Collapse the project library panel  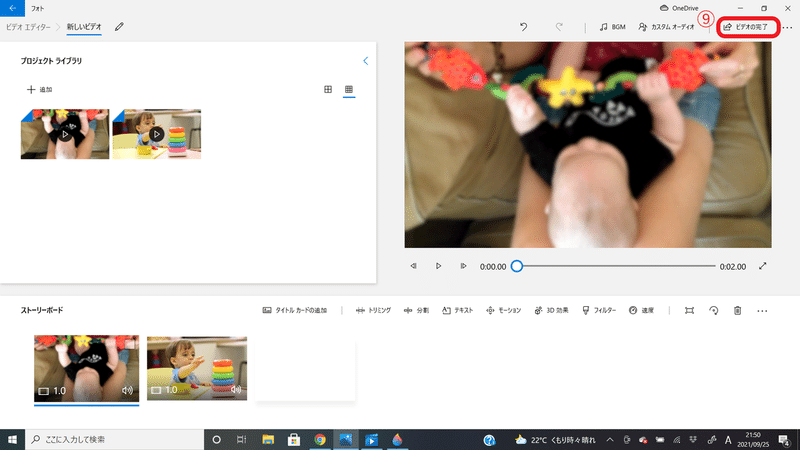click(365, 61)
